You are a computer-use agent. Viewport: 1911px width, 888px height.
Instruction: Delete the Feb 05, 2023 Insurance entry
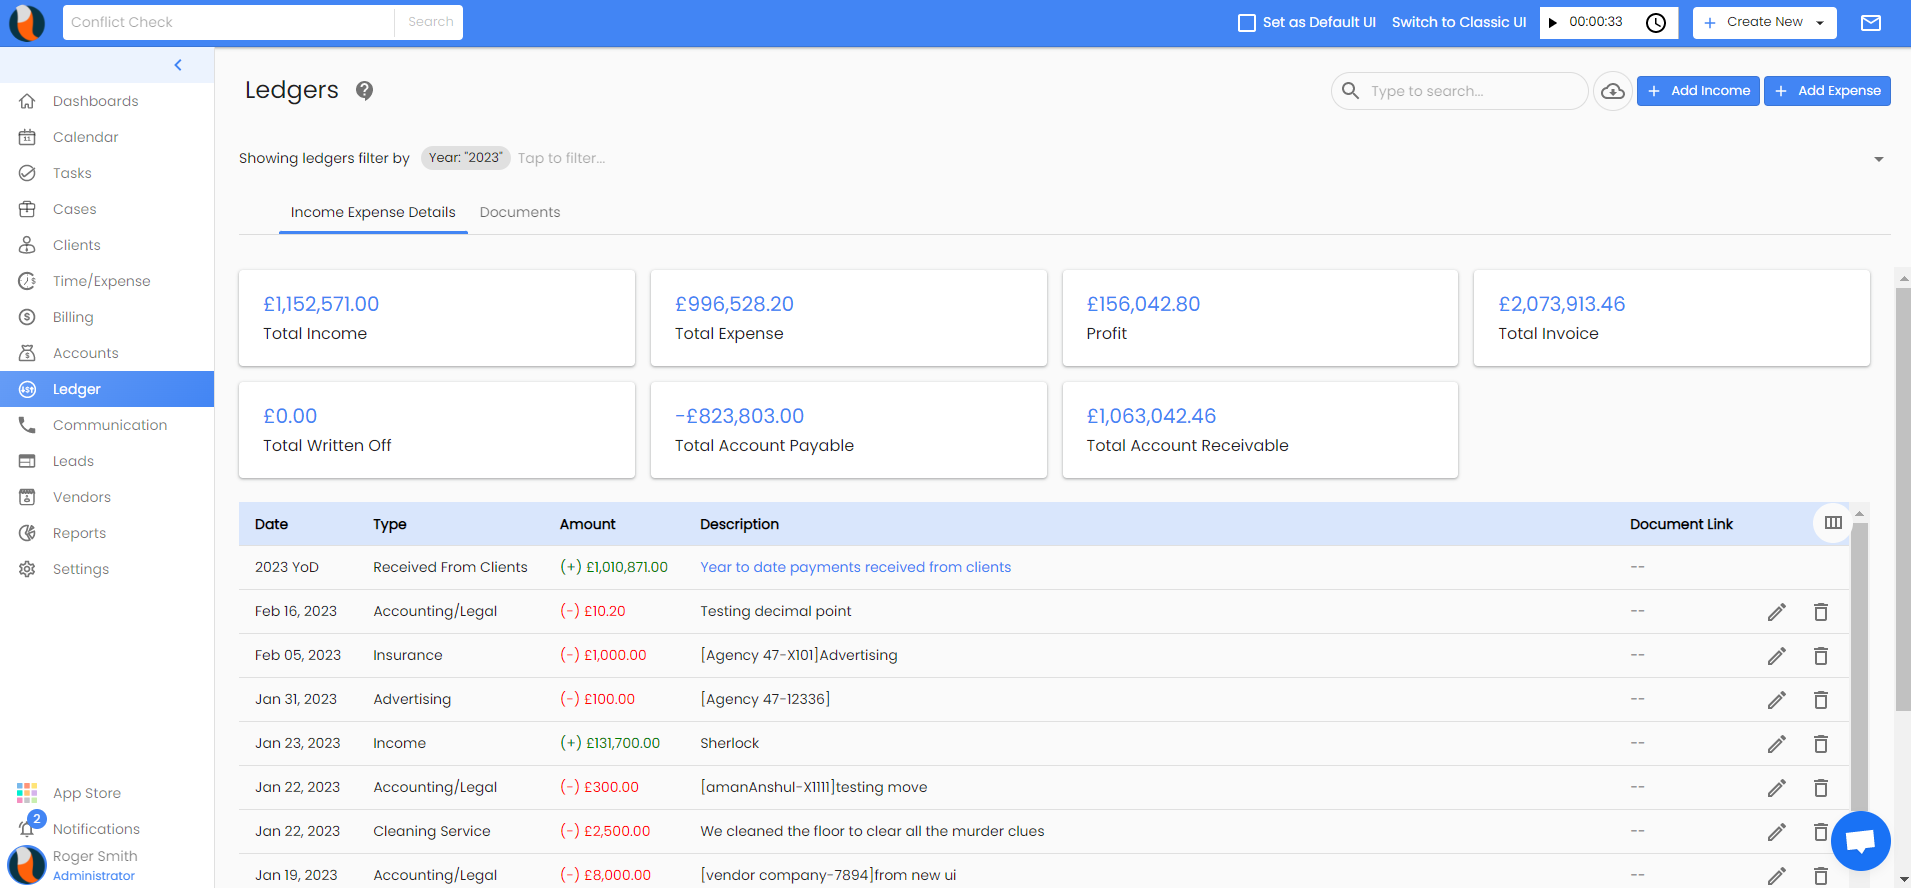[x=1820, y=656]
